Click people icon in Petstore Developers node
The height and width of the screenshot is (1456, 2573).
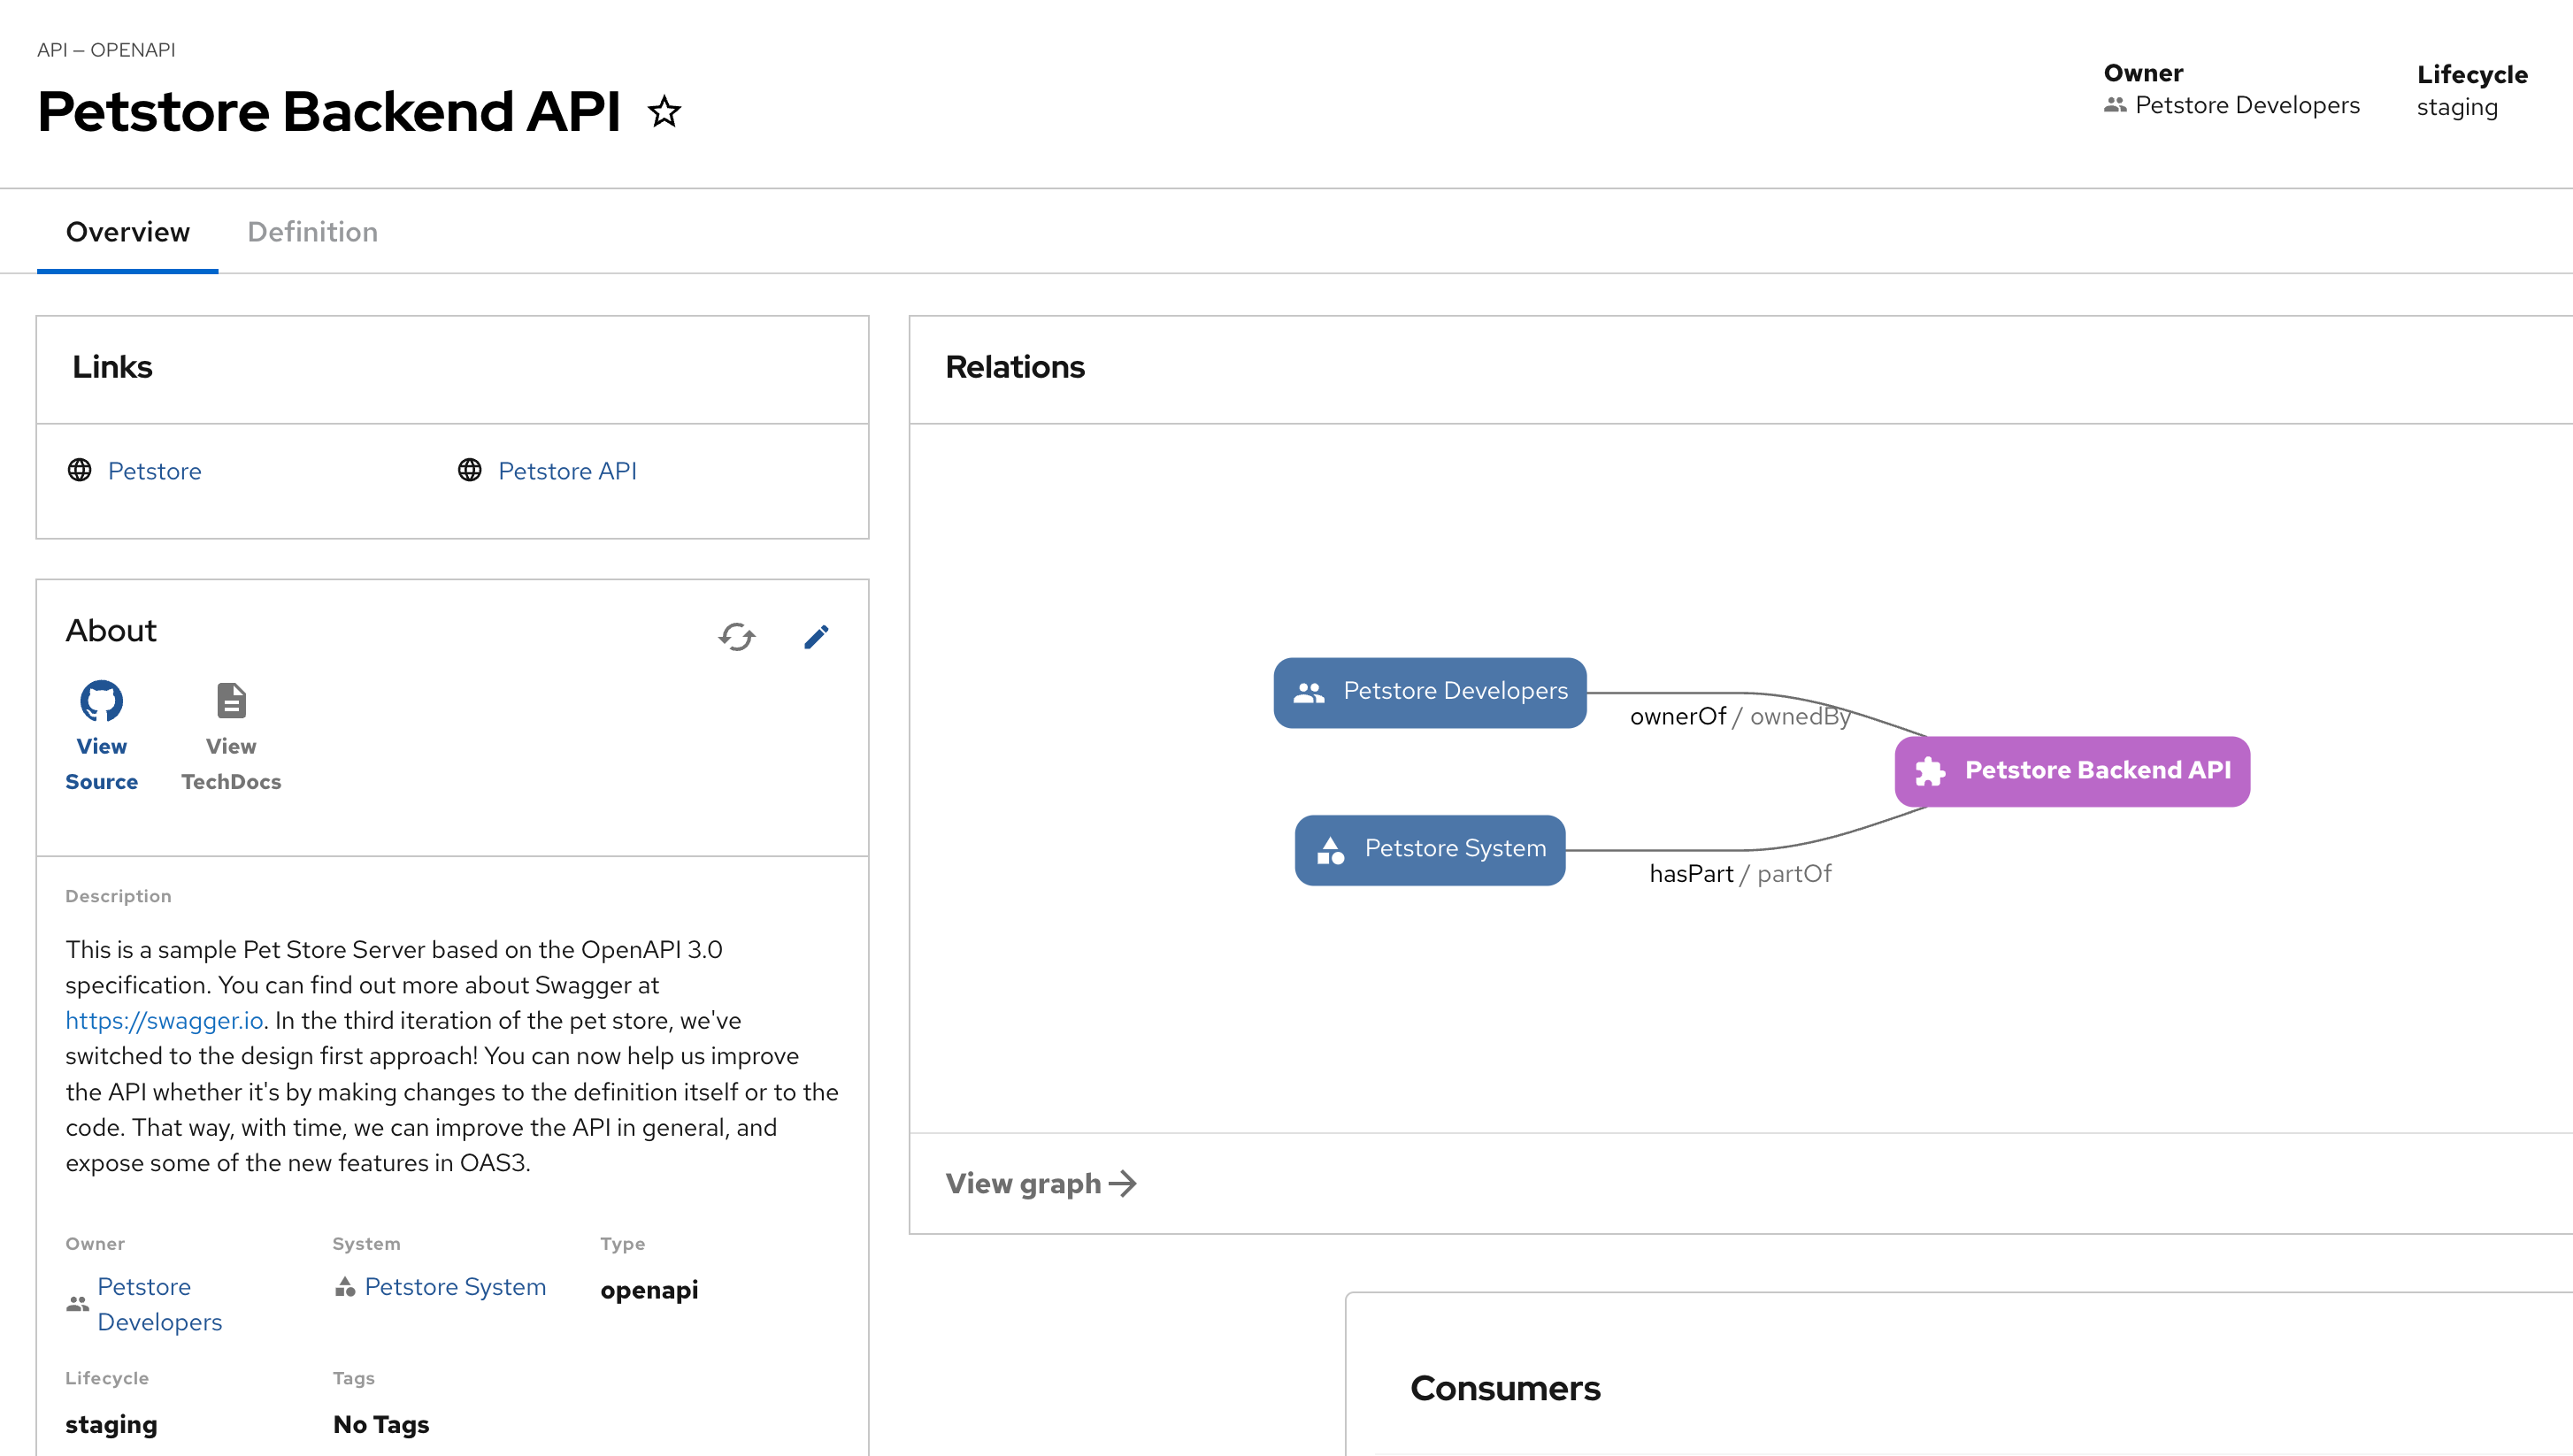click(x=1309, y=692)
